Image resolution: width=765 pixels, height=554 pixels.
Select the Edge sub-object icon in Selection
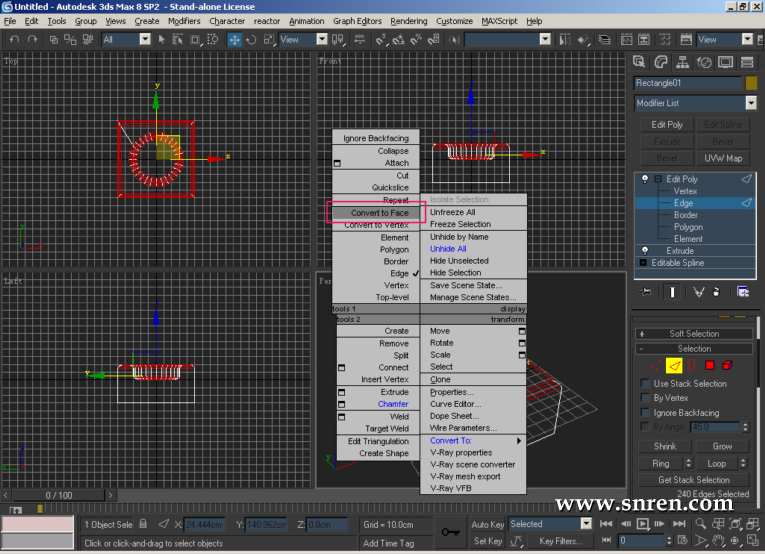coord(674,365)
